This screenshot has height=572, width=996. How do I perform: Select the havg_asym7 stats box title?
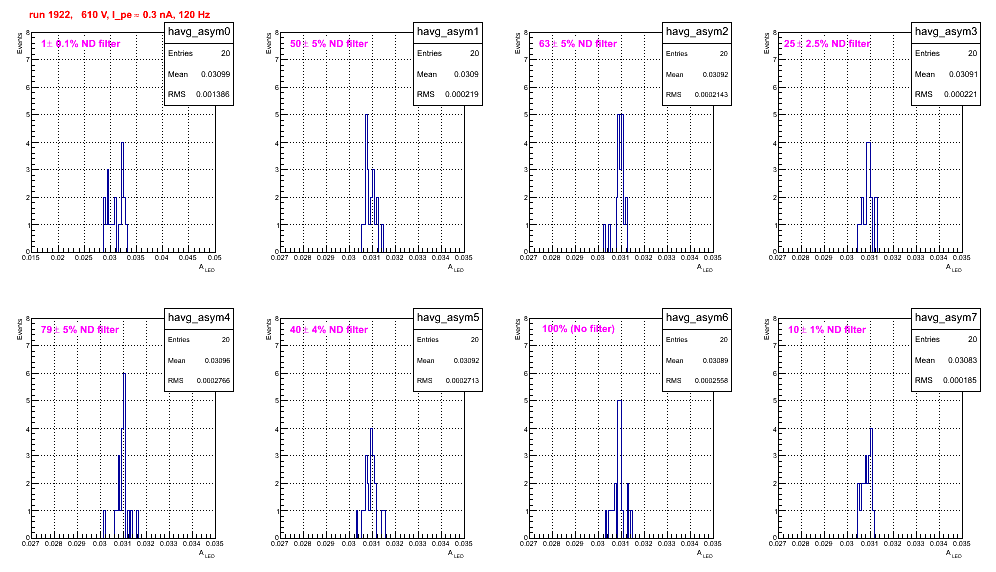[946, 318]
